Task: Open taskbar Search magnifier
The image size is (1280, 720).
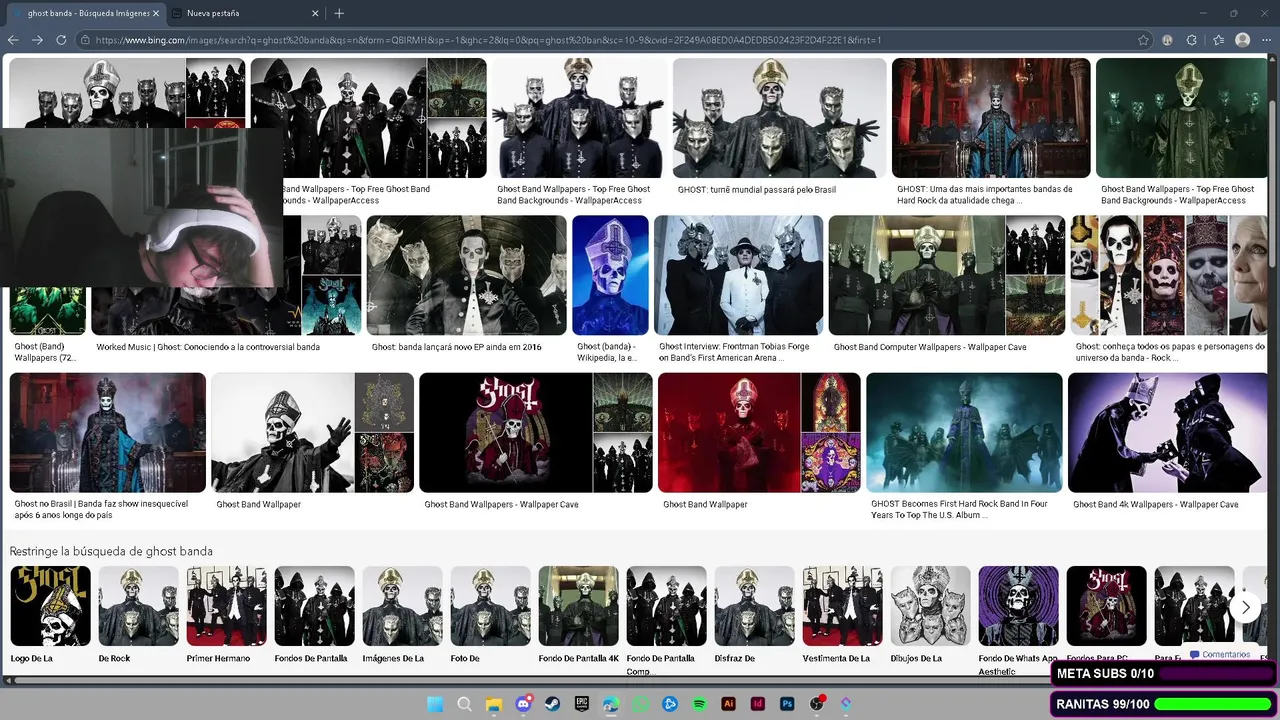Action: tap(464, 704)
